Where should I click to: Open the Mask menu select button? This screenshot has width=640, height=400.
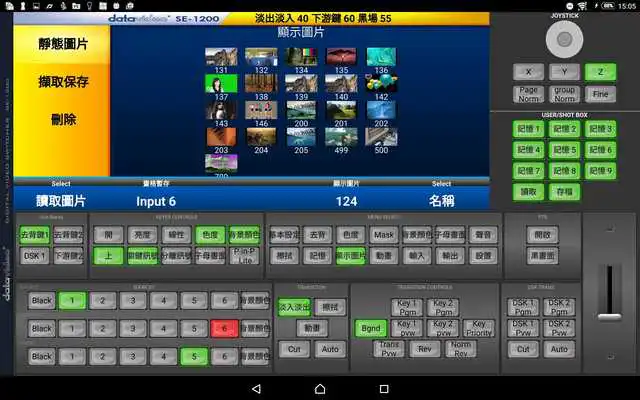pyautogui.click(x=384, y=235)
